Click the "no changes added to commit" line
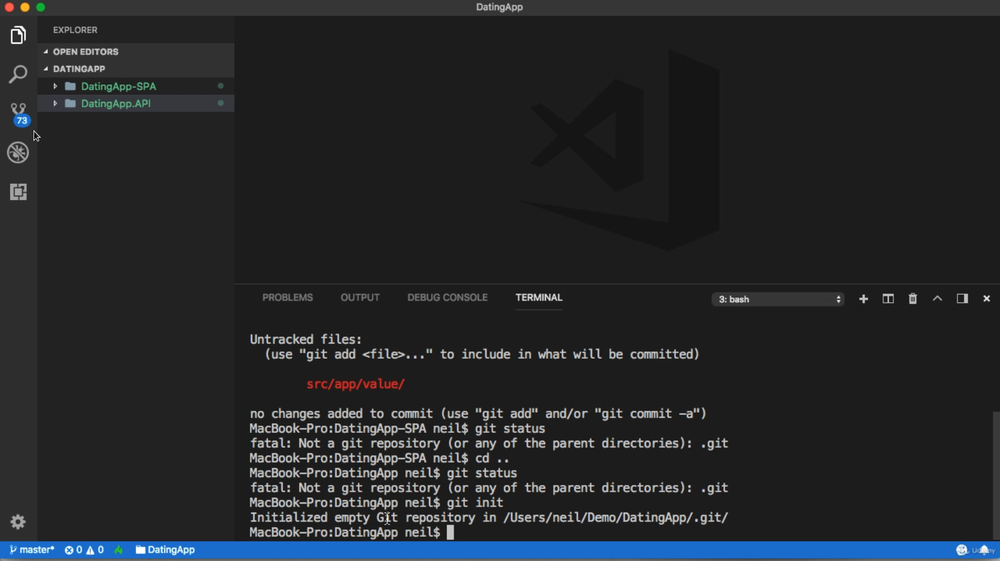 pyautogui.click(x=478, y=414)
